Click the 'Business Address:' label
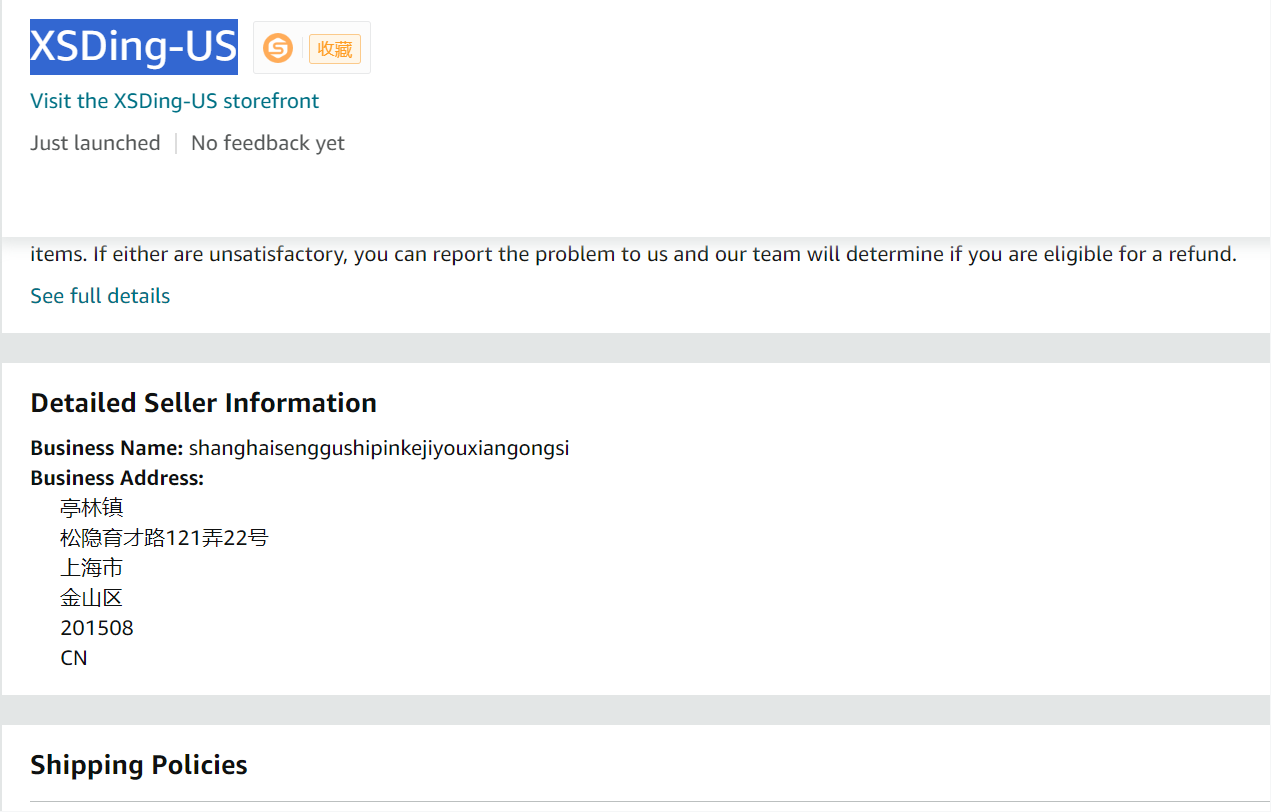The image size is (1271, 812). (x=117, y=478)
